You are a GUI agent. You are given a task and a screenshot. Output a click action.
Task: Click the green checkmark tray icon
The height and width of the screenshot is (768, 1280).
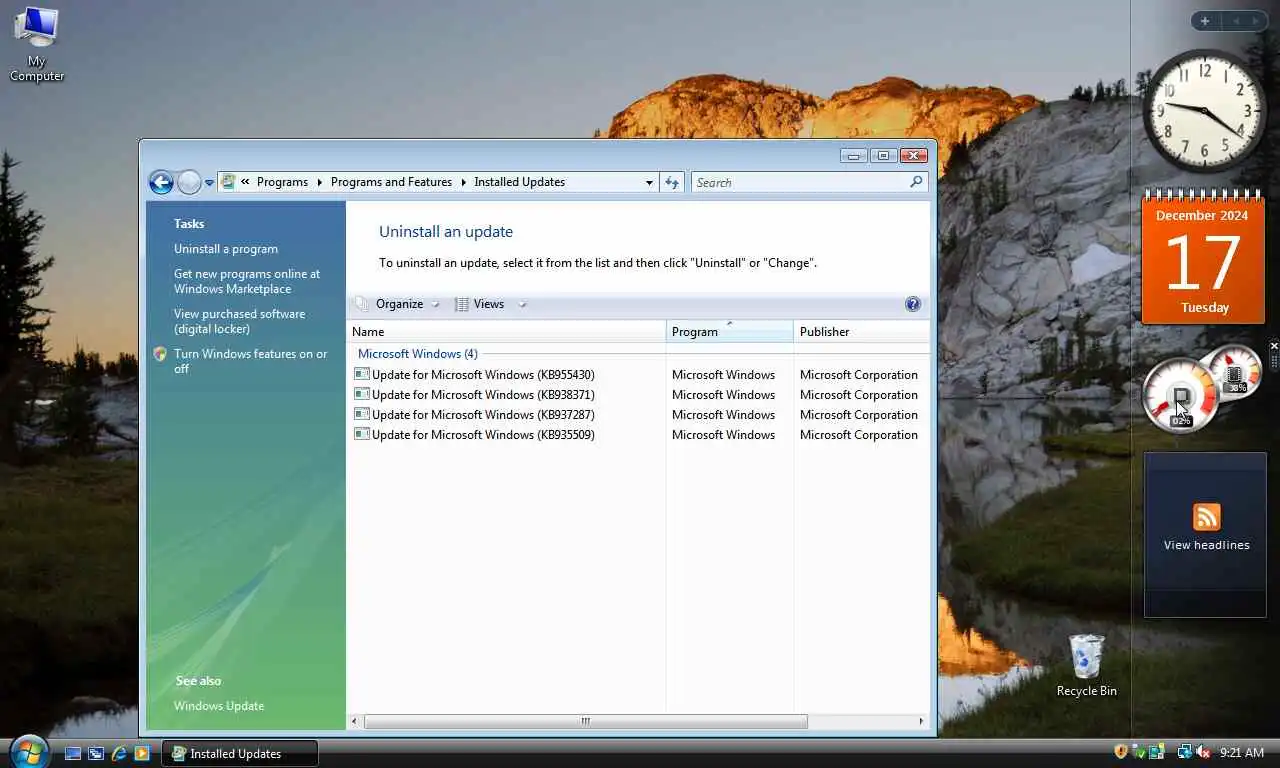[x=1139, y=752]
